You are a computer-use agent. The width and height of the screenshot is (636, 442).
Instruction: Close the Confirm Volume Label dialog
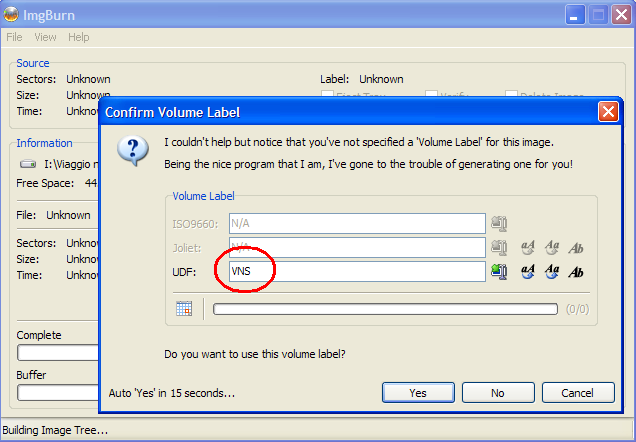click(x=608, y=112)
